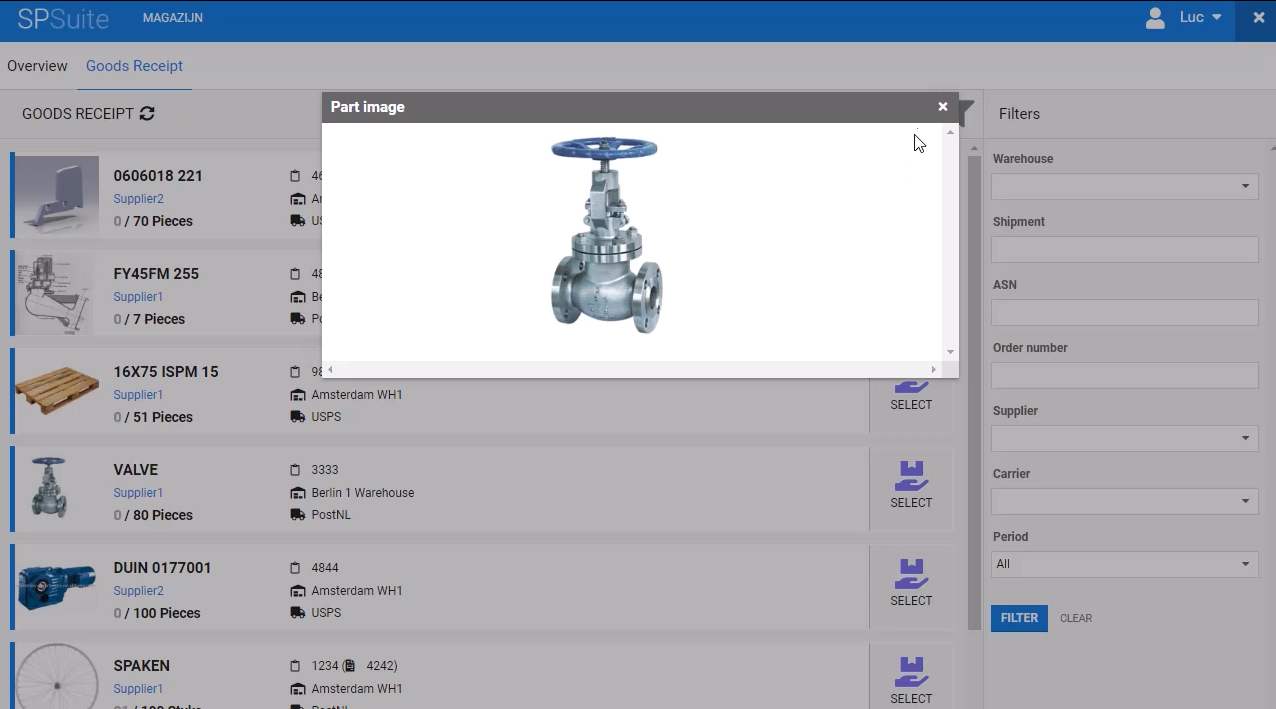Apply filters with the FILTER button
The width and height of the screenshot is (1276, 709).
[1019, 618]
